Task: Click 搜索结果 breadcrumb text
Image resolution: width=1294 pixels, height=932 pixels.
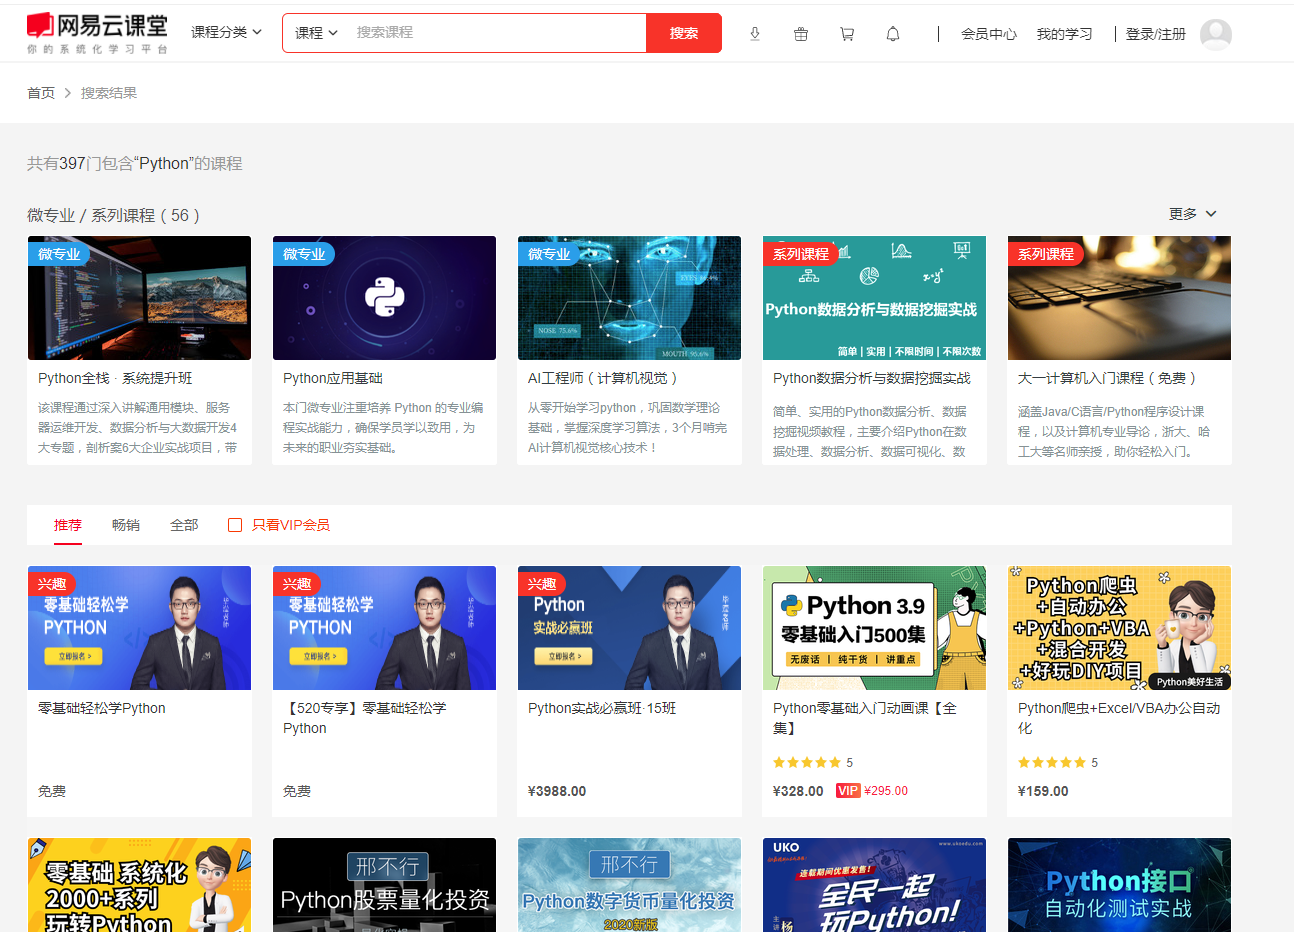Action: (x=109, y=93)
